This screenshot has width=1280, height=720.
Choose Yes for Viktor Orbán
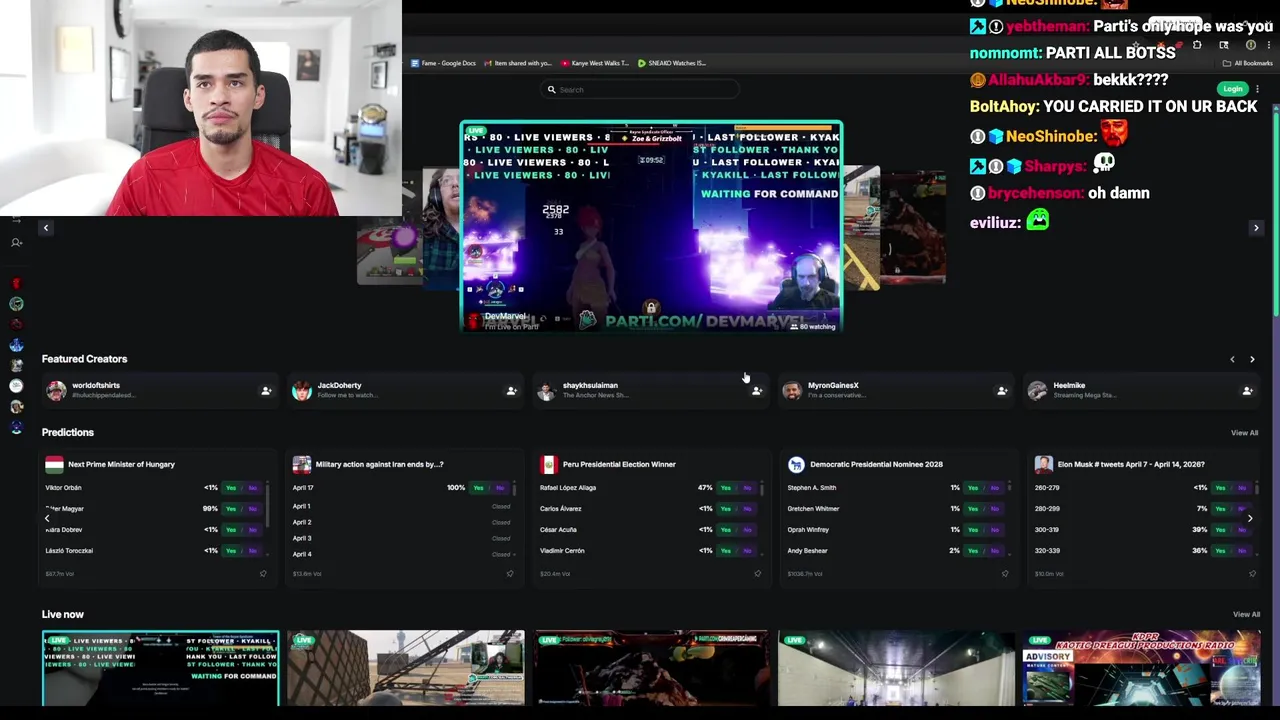pos(231,488)
